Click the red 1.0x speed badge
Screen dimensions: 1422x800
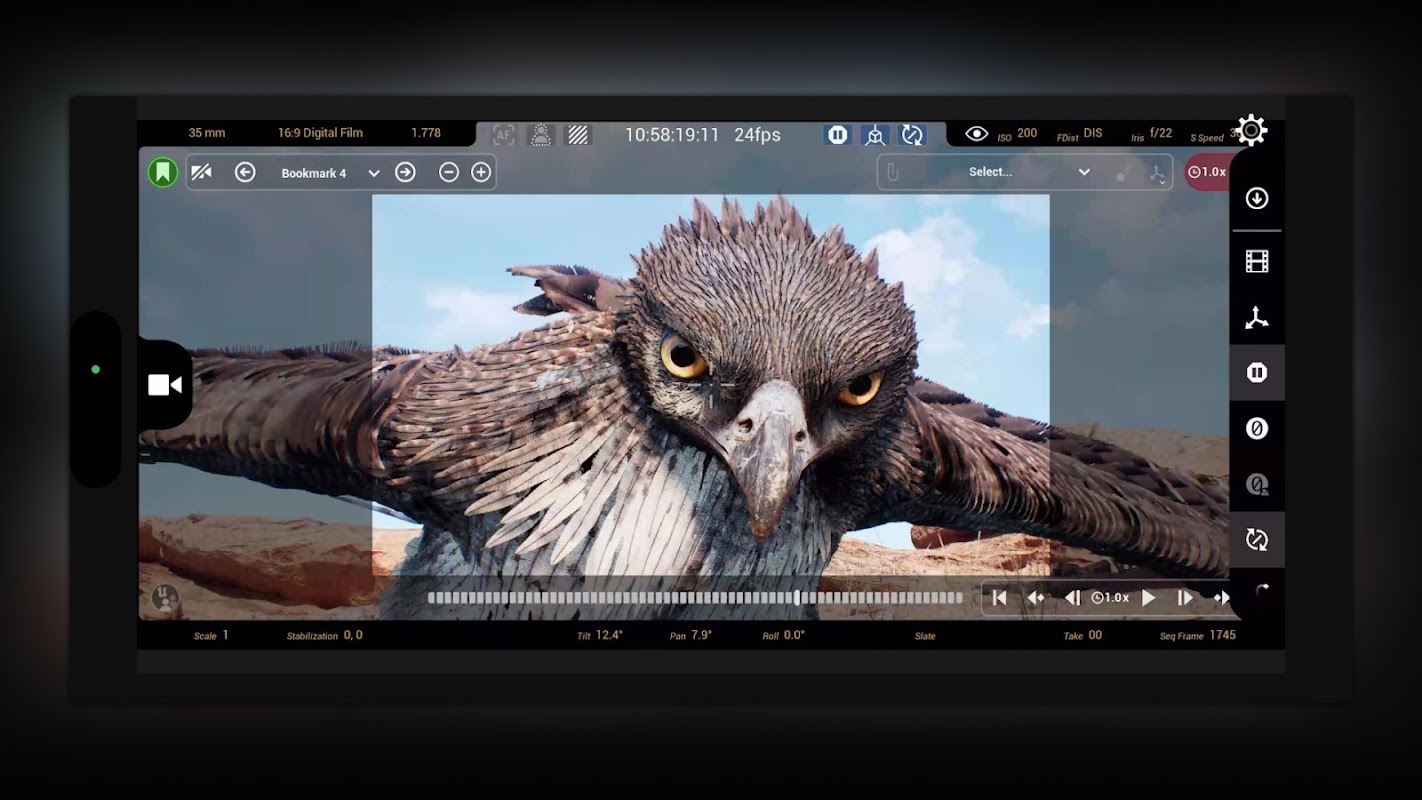click(1206, 172)
